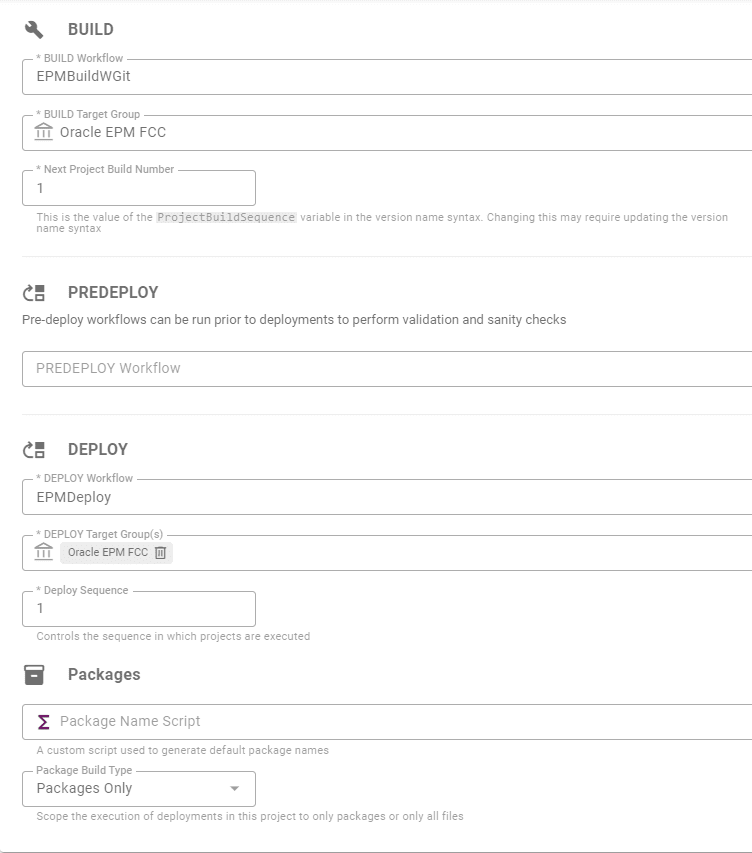Screen dimensions: 752x853
Task: Select the Oracle EPM FCC deploy target chip
Action: click(x=108, y=553)
